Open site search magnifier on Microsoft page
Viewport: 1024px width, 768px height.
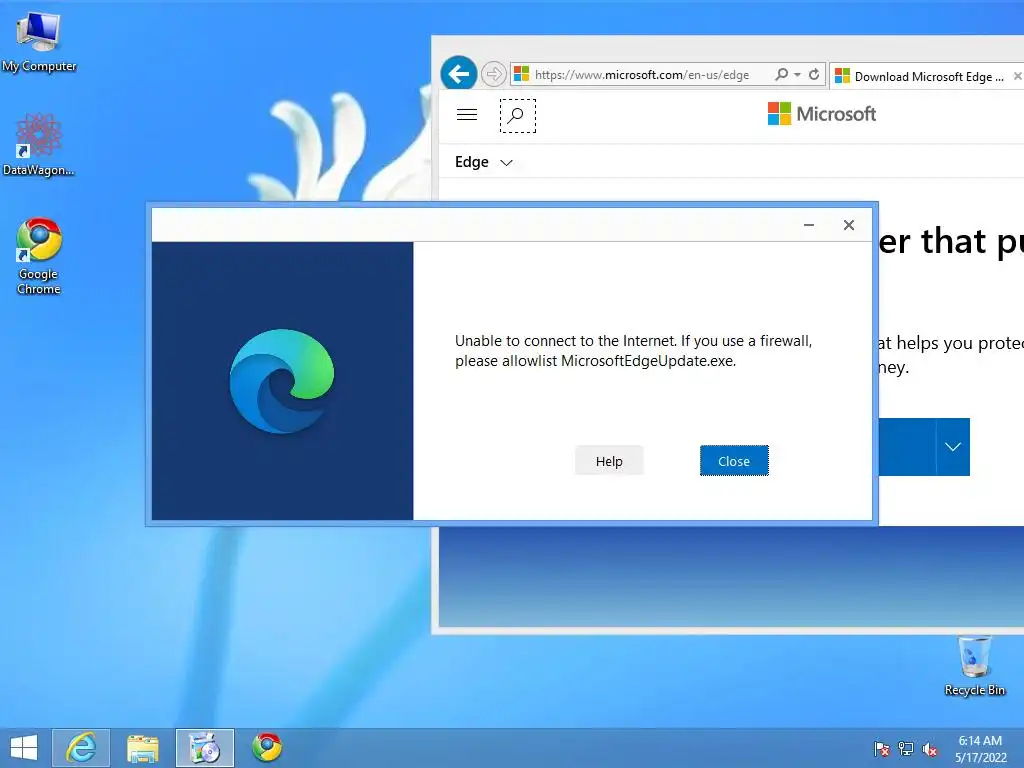click(x=517, y=116)
